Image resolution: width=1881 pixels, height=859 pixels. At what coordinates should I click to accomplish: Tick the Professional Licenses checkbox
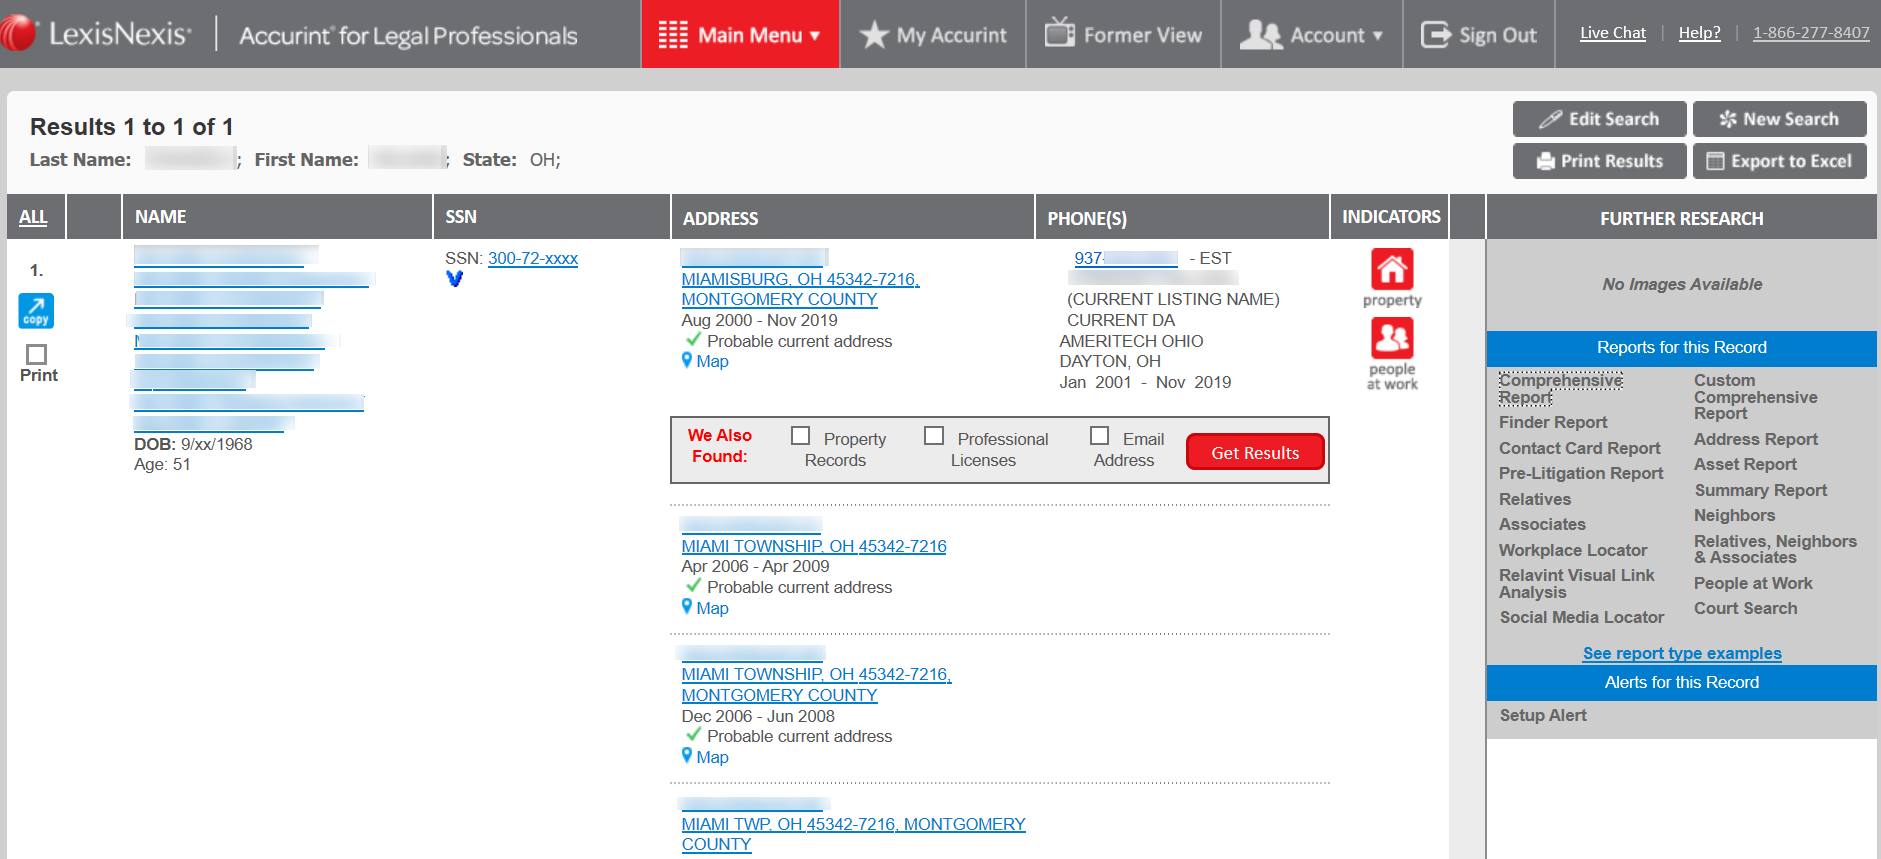pos(934,436)
